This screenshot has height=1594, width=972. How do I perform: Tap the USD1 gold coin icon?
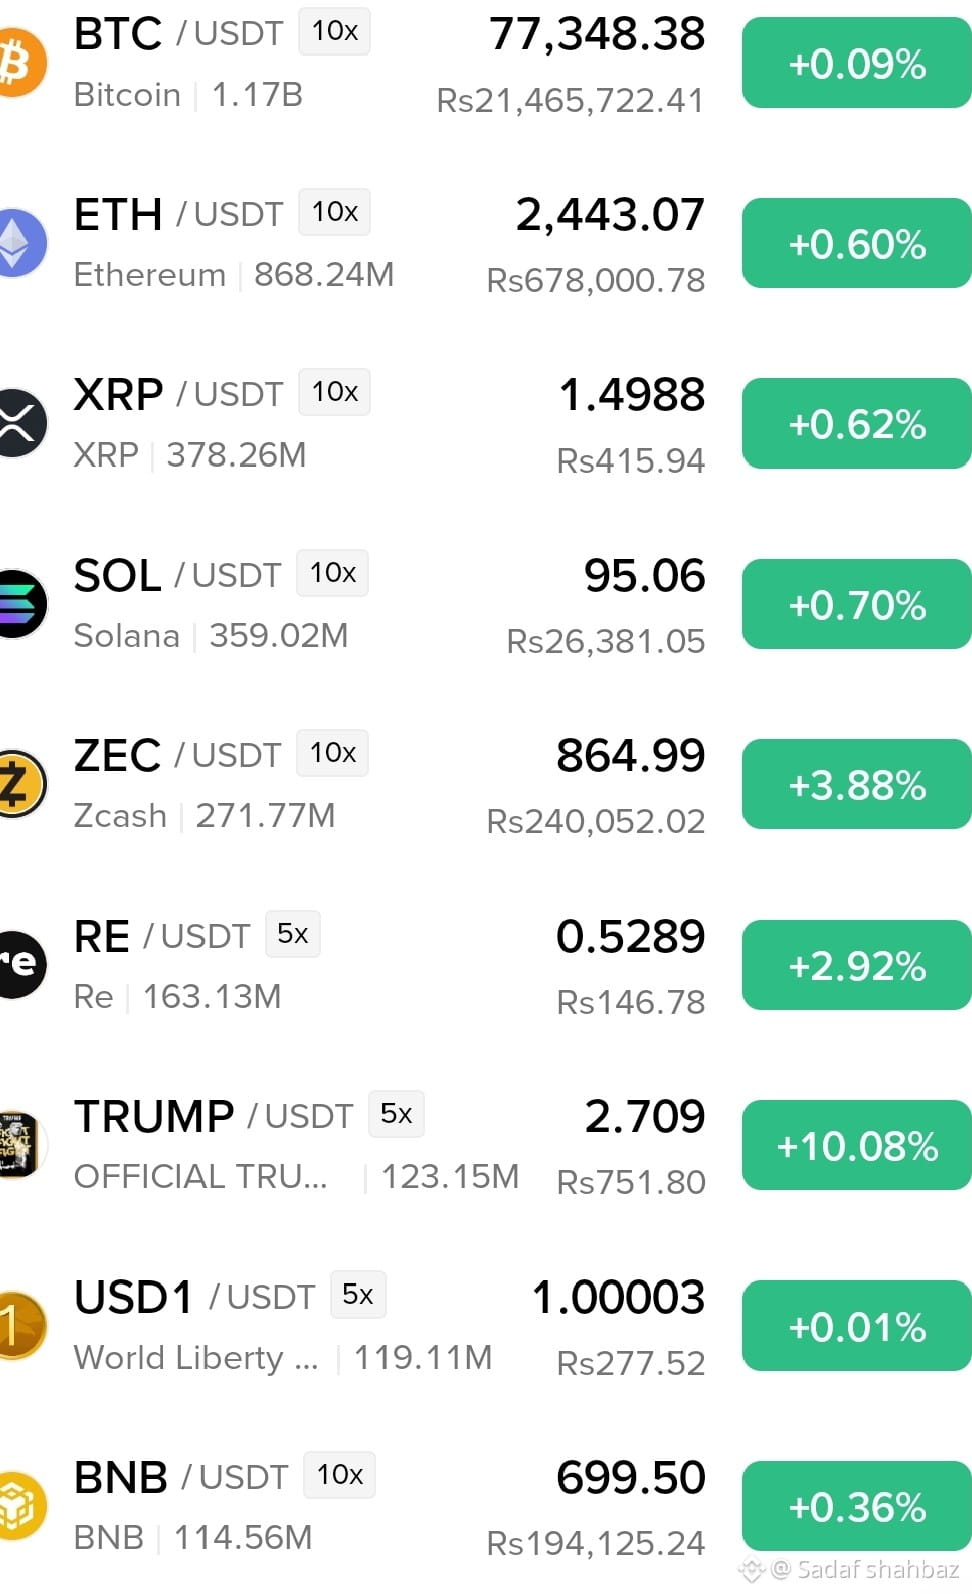[22, 1325]
